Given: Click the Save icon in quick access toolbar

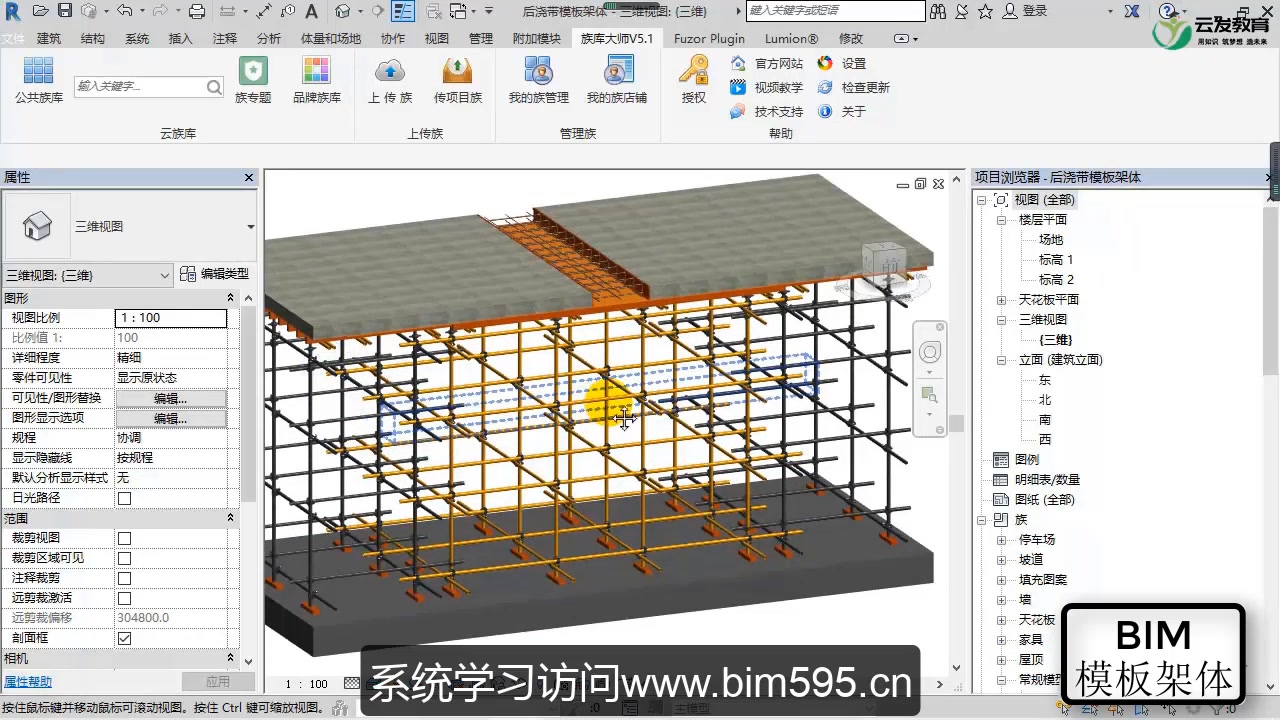Looking at the screenshot, I should (x=64, y=11).
